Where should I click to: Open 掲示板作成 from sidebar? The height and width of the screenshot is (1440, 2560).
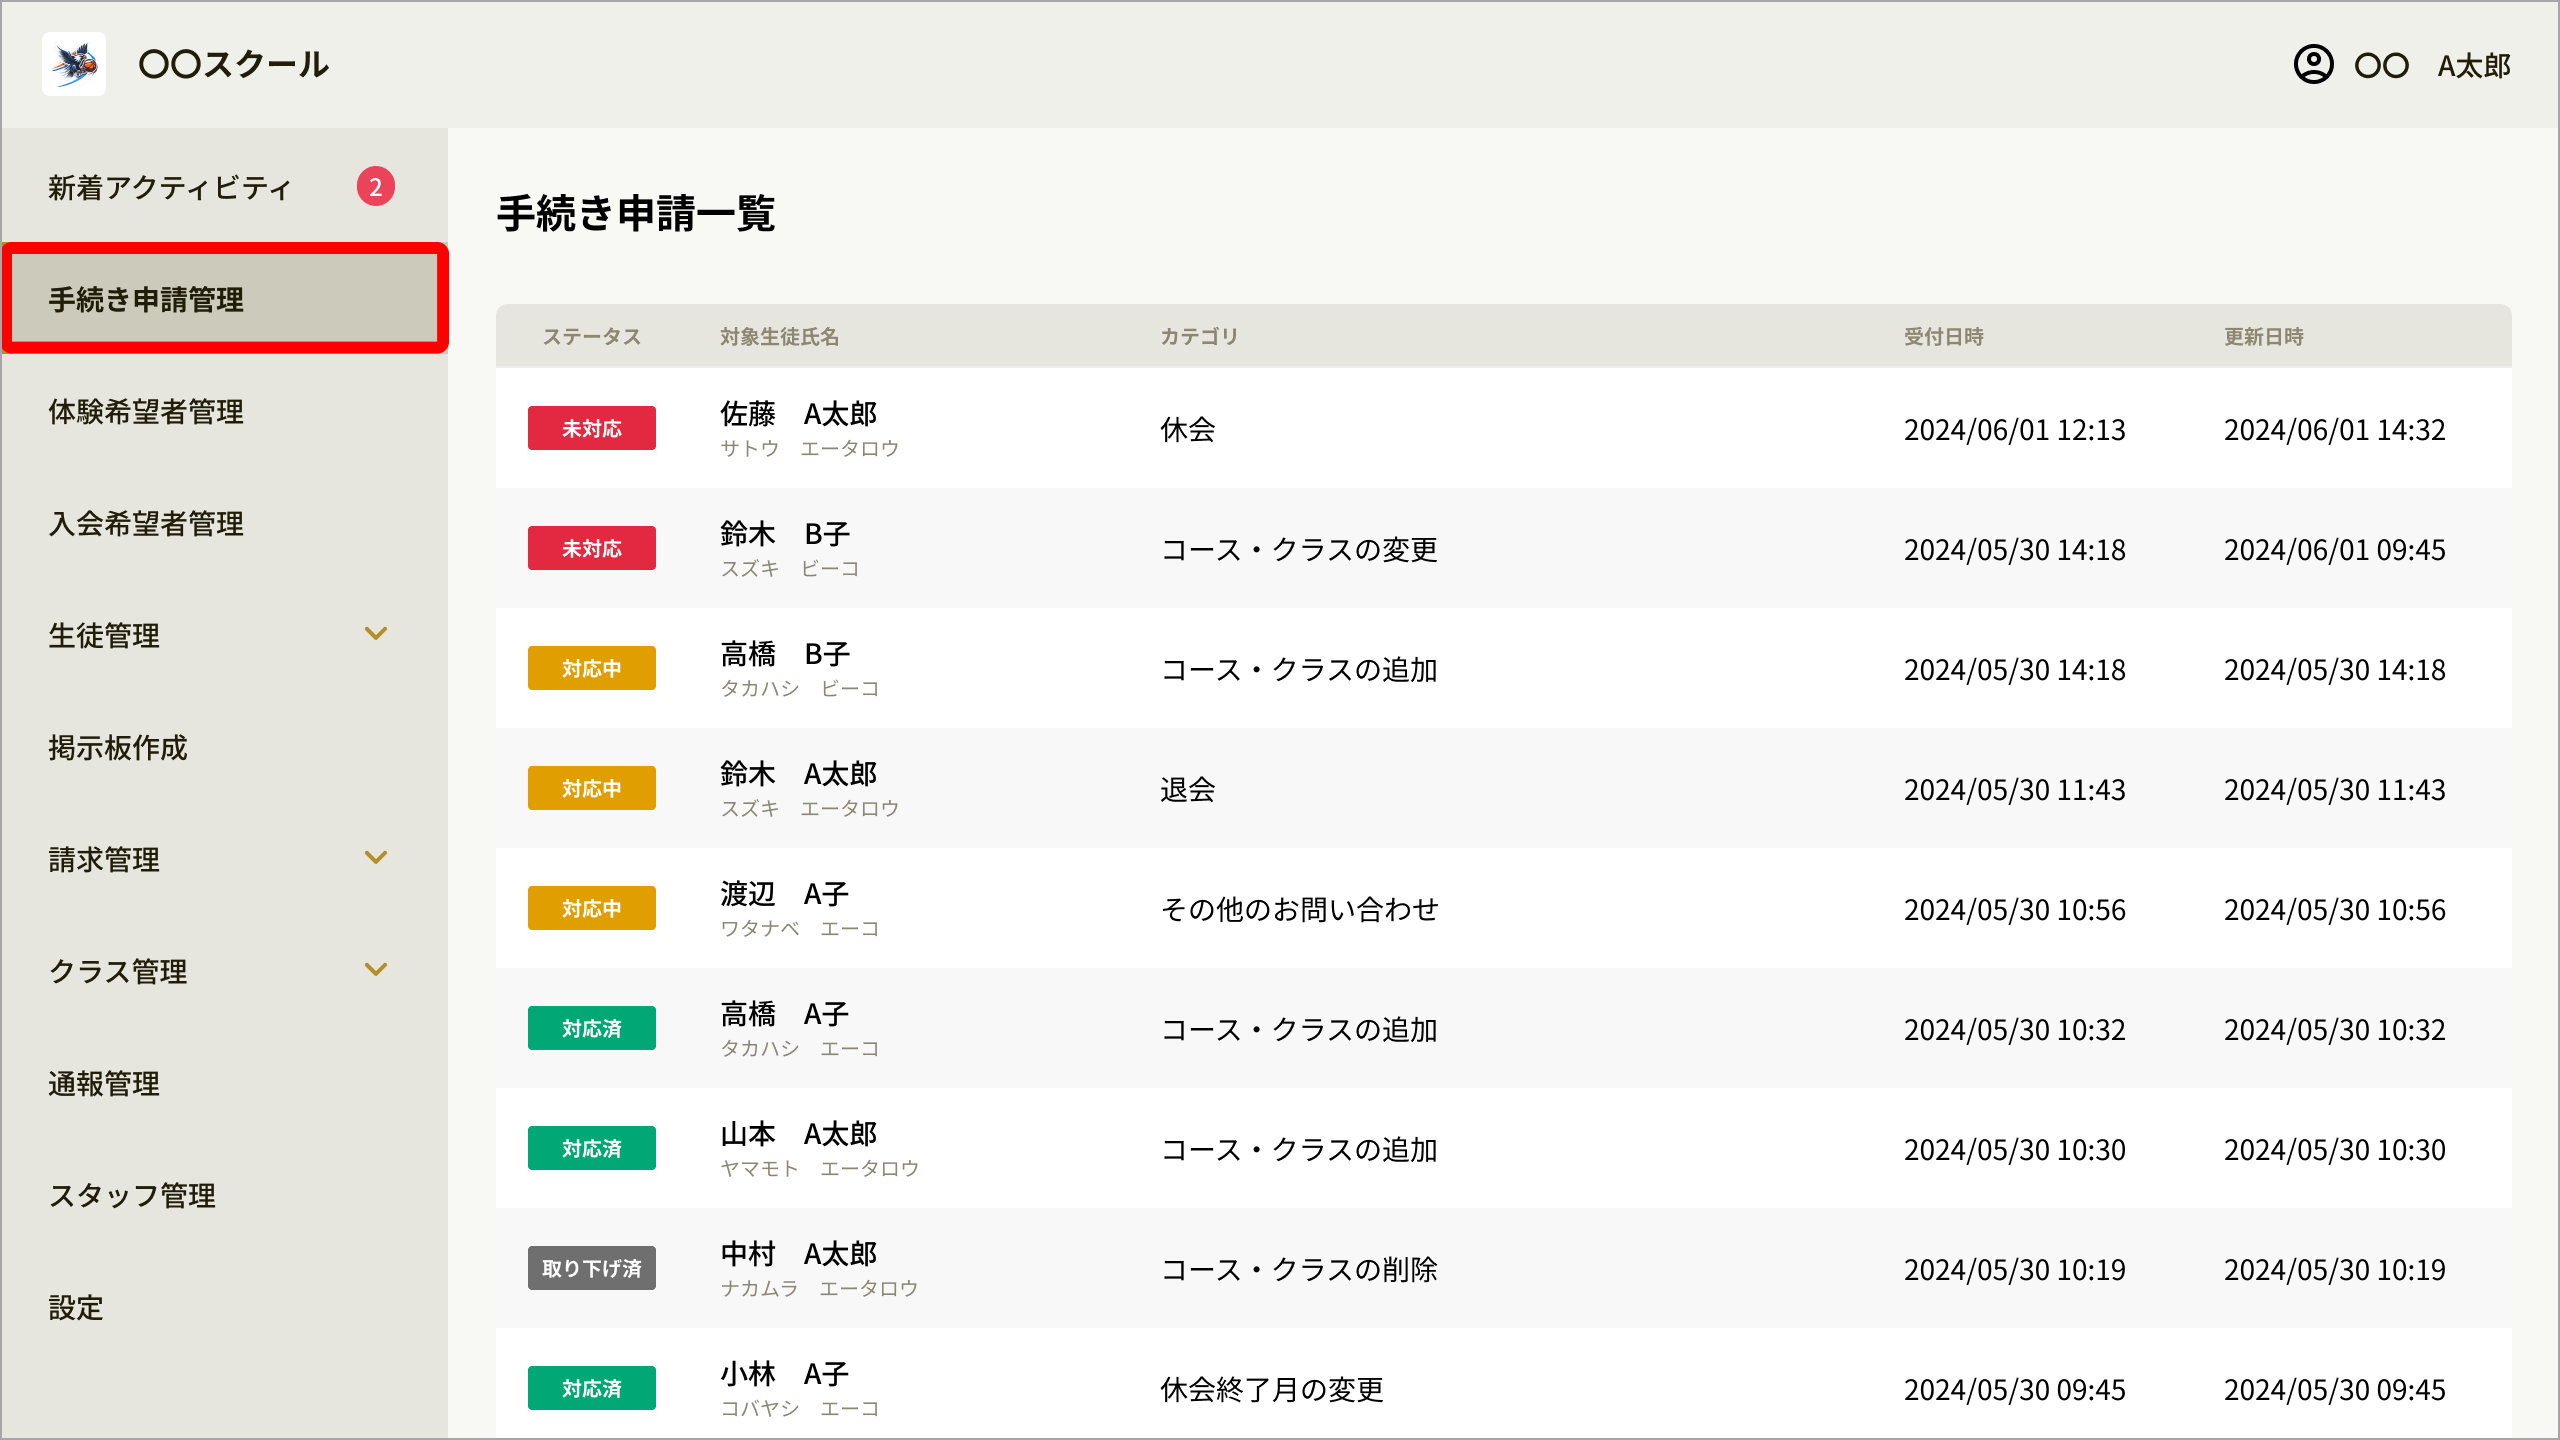click(x=118, y=747)
